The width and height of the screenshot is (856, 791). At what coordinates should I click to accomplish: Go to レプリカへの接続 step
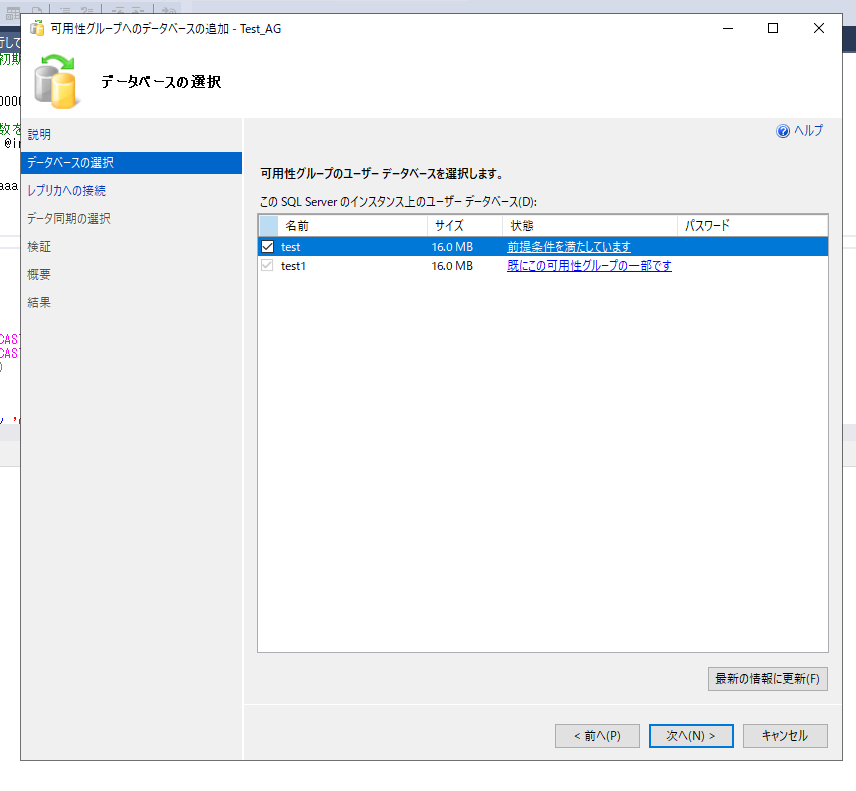coord(67,191)
